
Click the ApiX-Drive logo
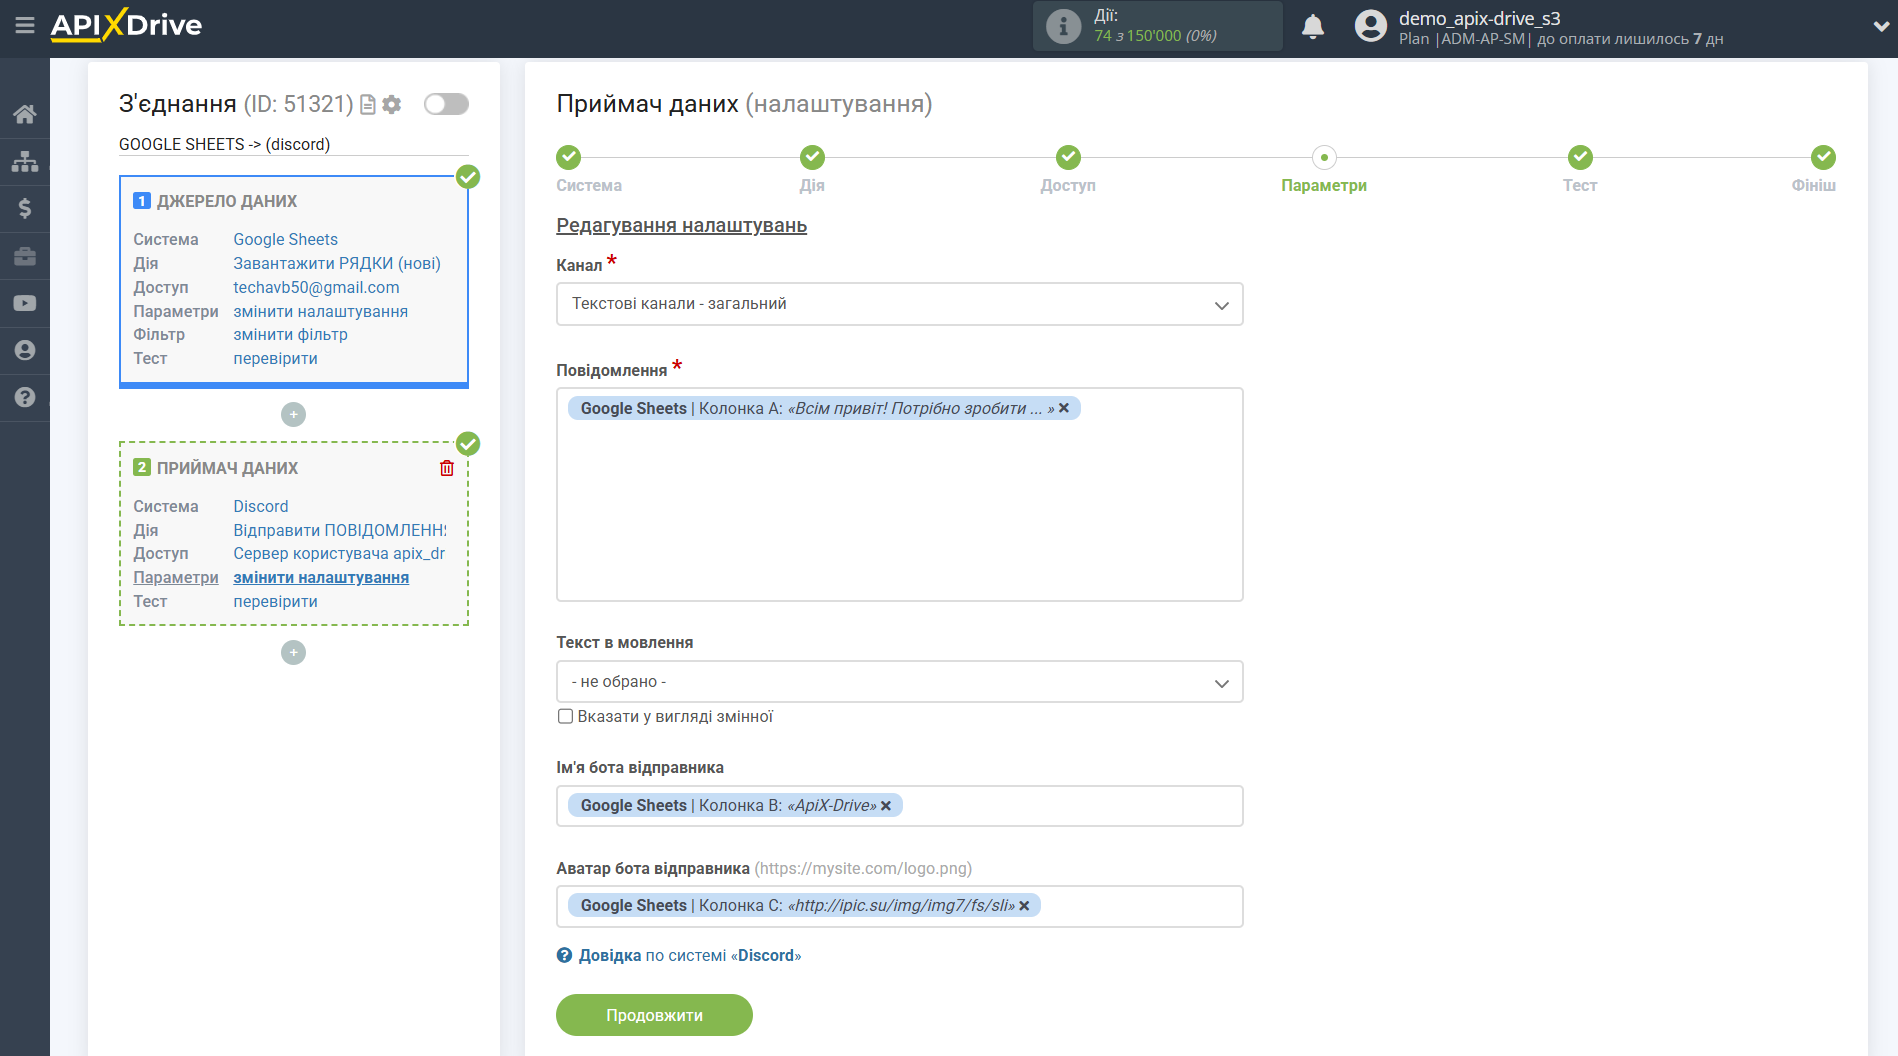(126, 25)
